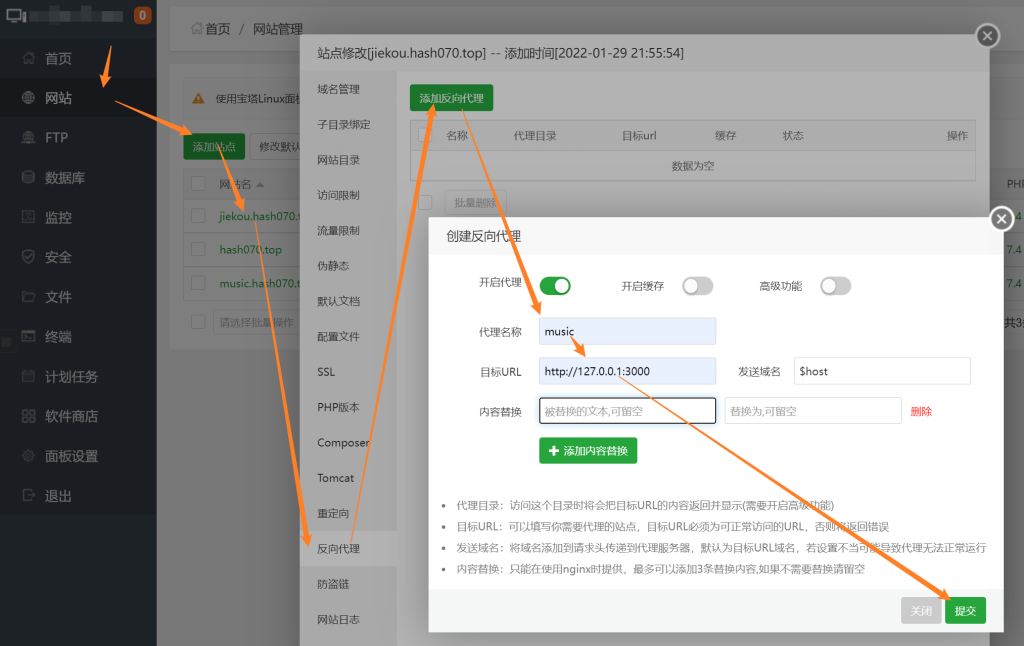
Task: Open the jiekou.hash070 site link
Action: pyautogui.click(x=260, y=216)
